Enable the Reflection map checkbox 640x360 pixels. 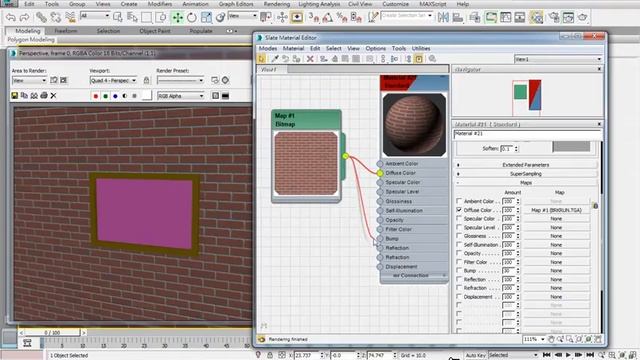pos(459,279)
